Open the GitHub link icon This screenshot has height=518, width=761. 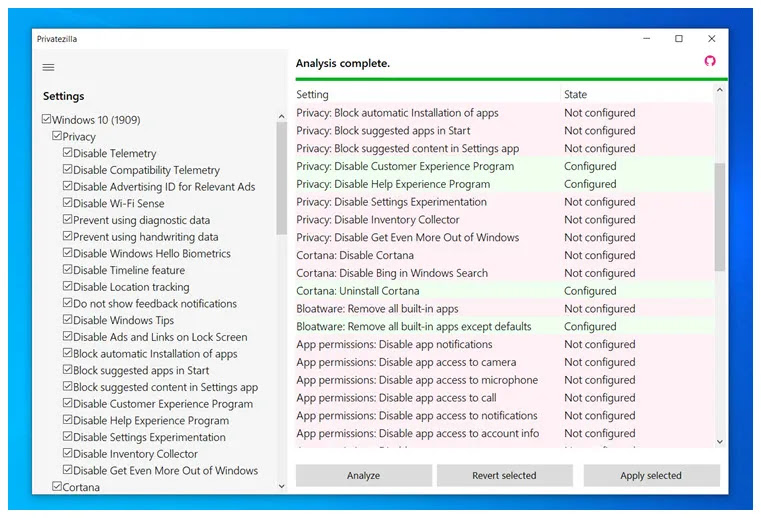pyautogui.click(x=710, y=61)
